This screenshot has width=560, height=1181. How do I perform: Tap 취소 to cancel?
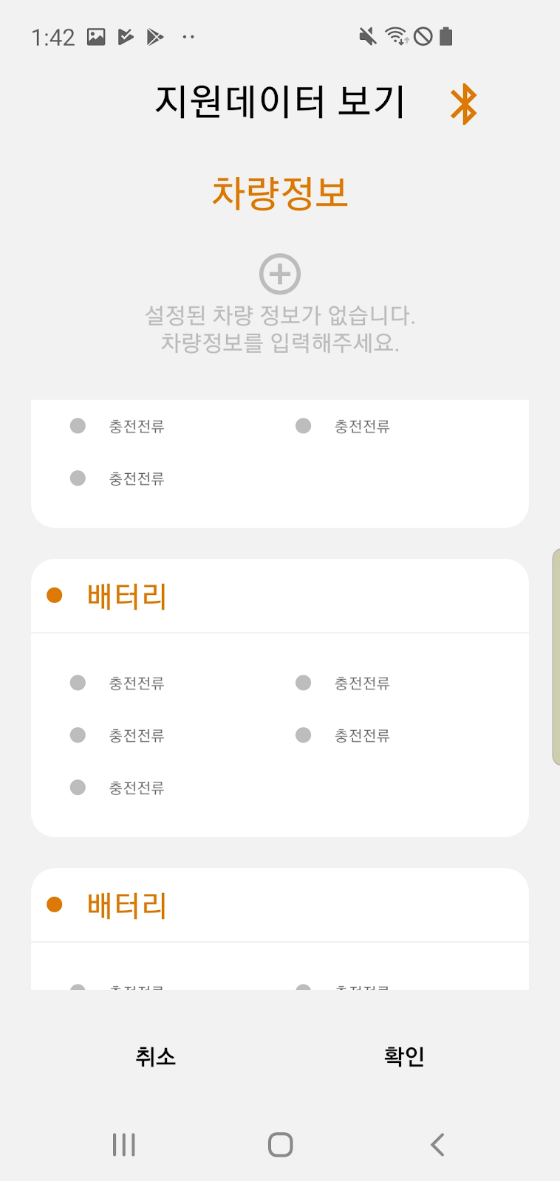pyautogui.click(x=156, y=1057)
